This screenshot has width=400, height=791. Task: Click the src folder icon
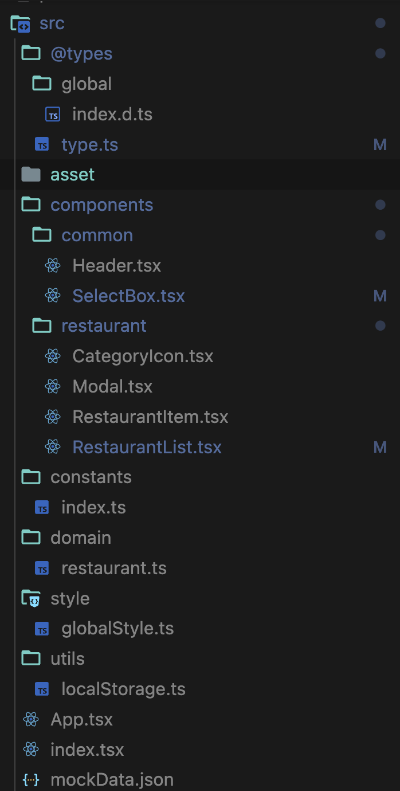[21, 24]
